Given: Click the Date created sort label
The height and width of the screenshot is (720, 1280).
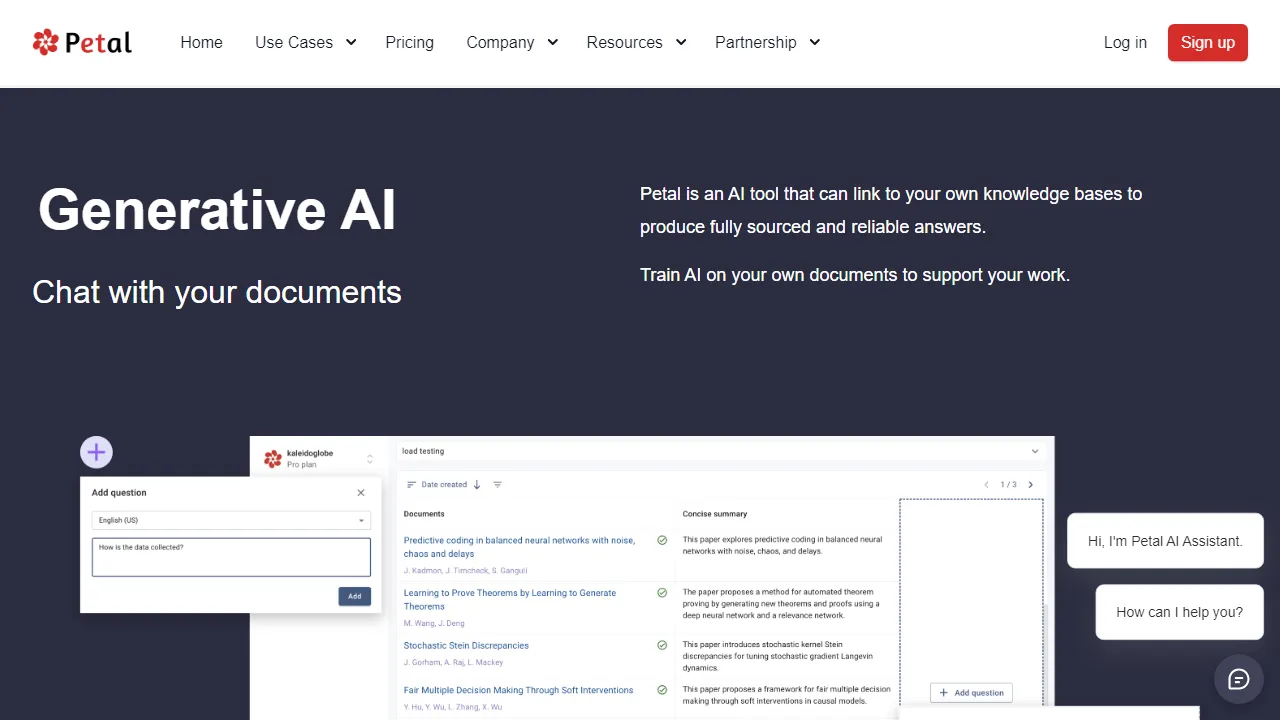Looking at the screenshot, I should pyautogui.click(x=444, y=485).
